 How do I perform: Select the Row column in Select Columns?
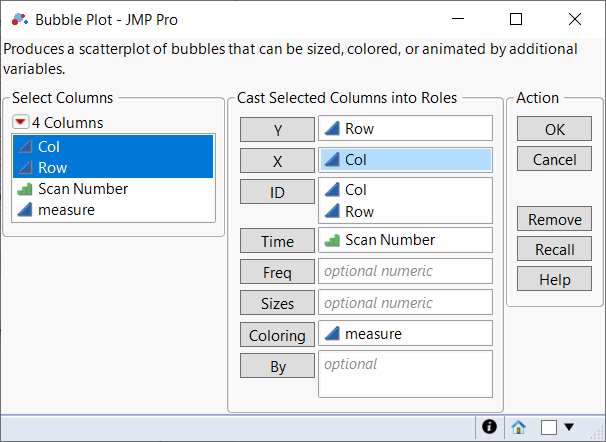52,167
